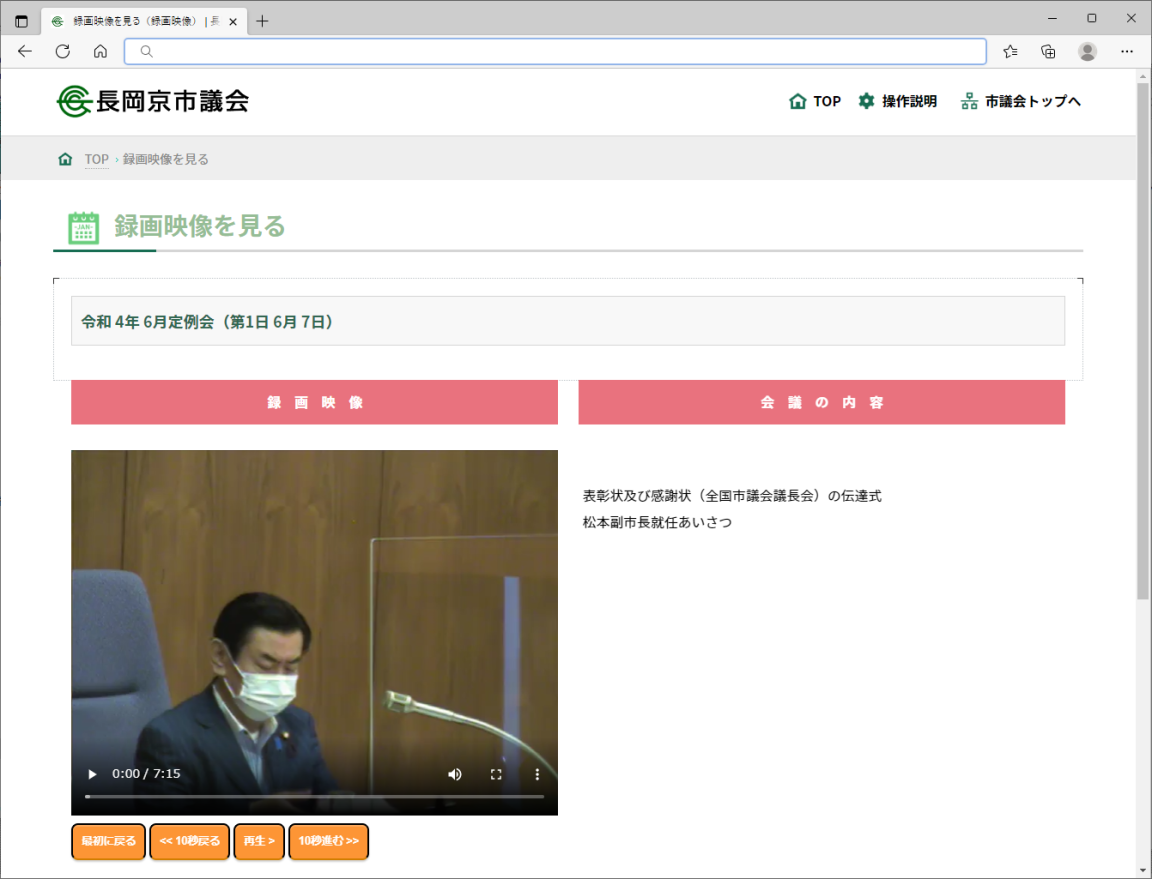1152x879 pixels.
Task: Select the 録画映像を見る browser tab
Action: 144,21
